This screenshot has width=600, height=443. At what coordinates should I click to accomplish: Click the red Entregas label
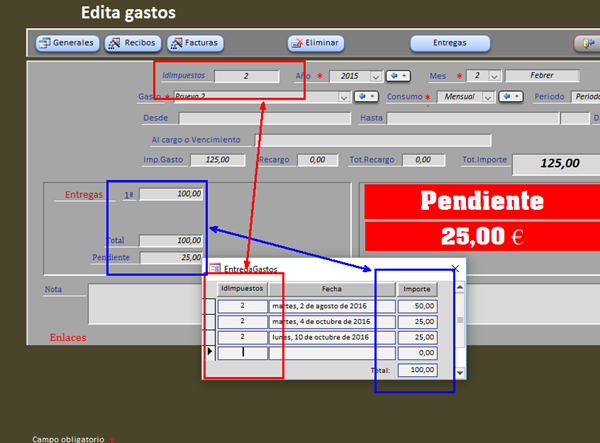84,195
